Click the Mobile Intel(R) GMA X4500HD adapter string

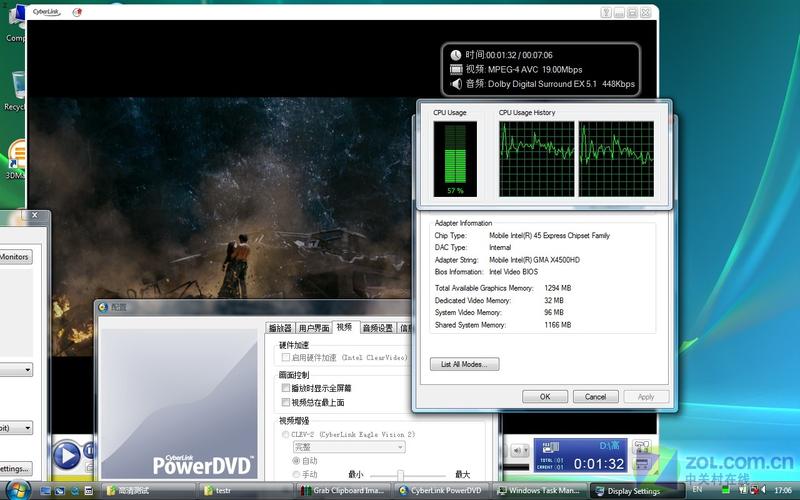[534, 260]
